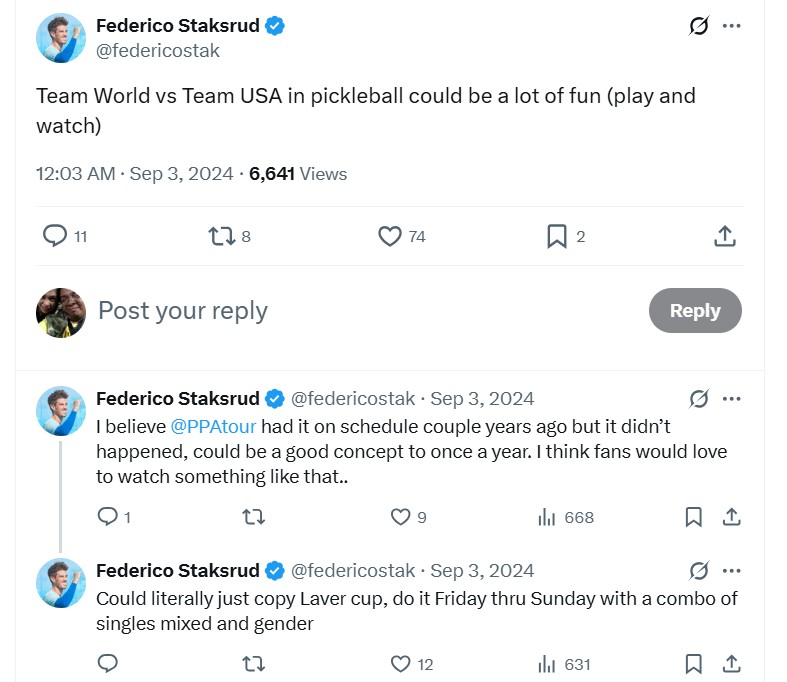
Task: Reply to the main pickleball tweet
Action: (55, 236)
